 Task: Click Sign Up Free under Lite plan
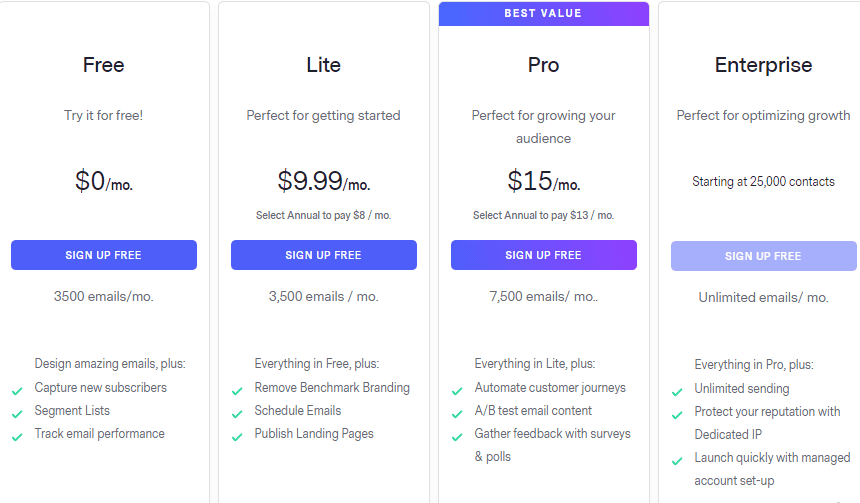324,255
